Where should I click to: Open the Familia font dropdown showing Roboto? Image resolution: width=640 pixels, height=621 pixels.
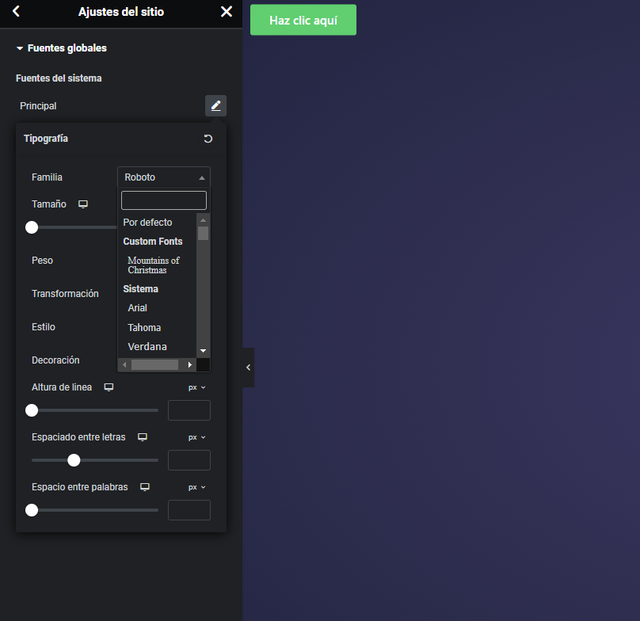pos(164,177)
